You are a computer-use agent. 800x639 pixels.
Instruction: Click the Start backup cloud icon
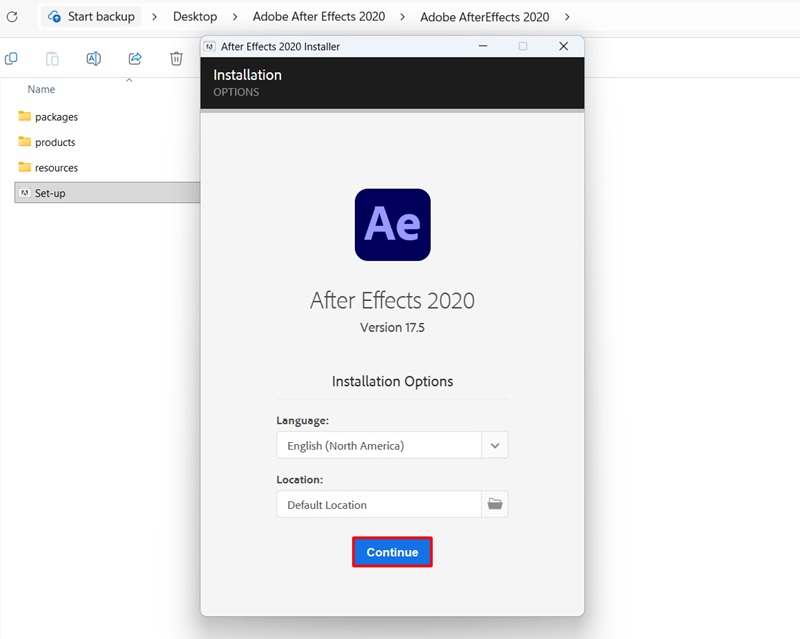pos(56,16)
